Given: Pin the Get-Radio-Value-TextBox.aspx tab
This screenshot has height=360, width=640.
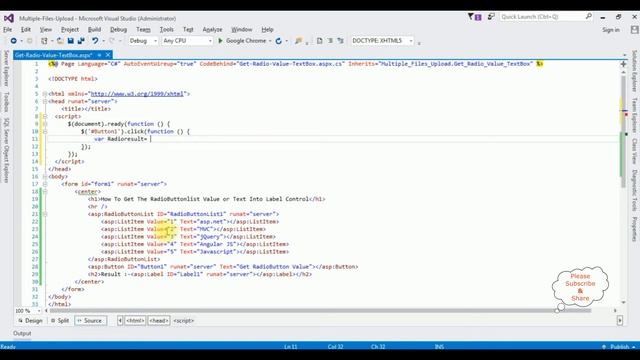Looking at the screenshot, I should [99, 55].
